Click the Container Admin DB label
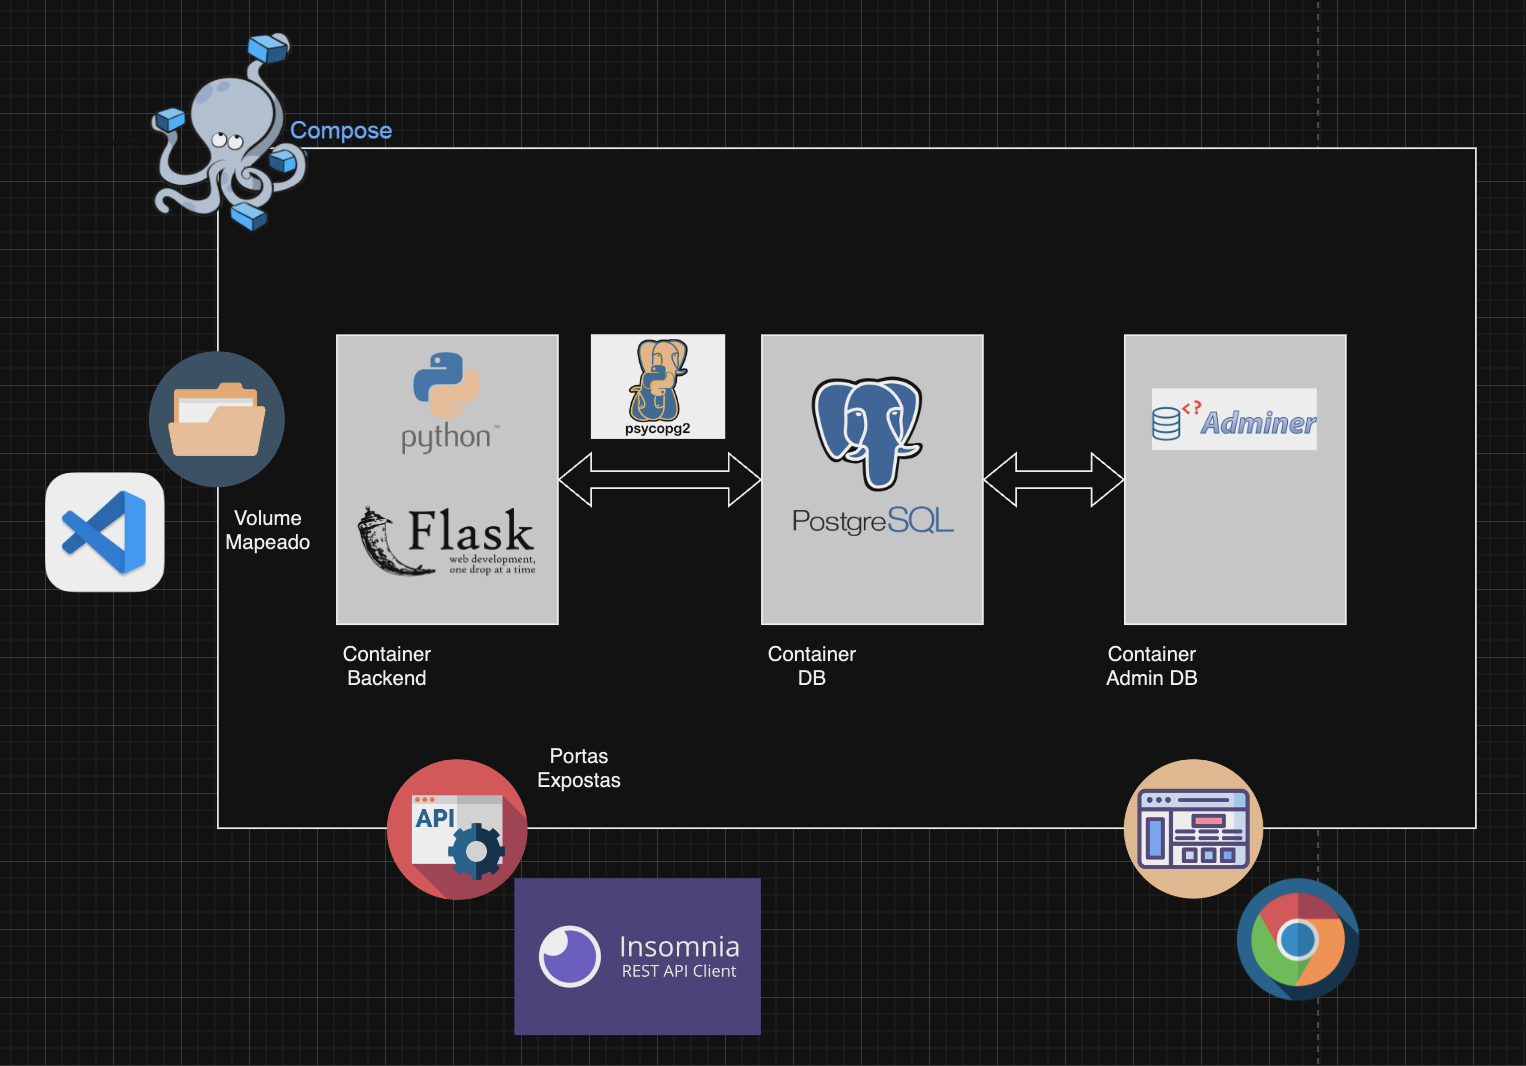 pos(1152,666)
